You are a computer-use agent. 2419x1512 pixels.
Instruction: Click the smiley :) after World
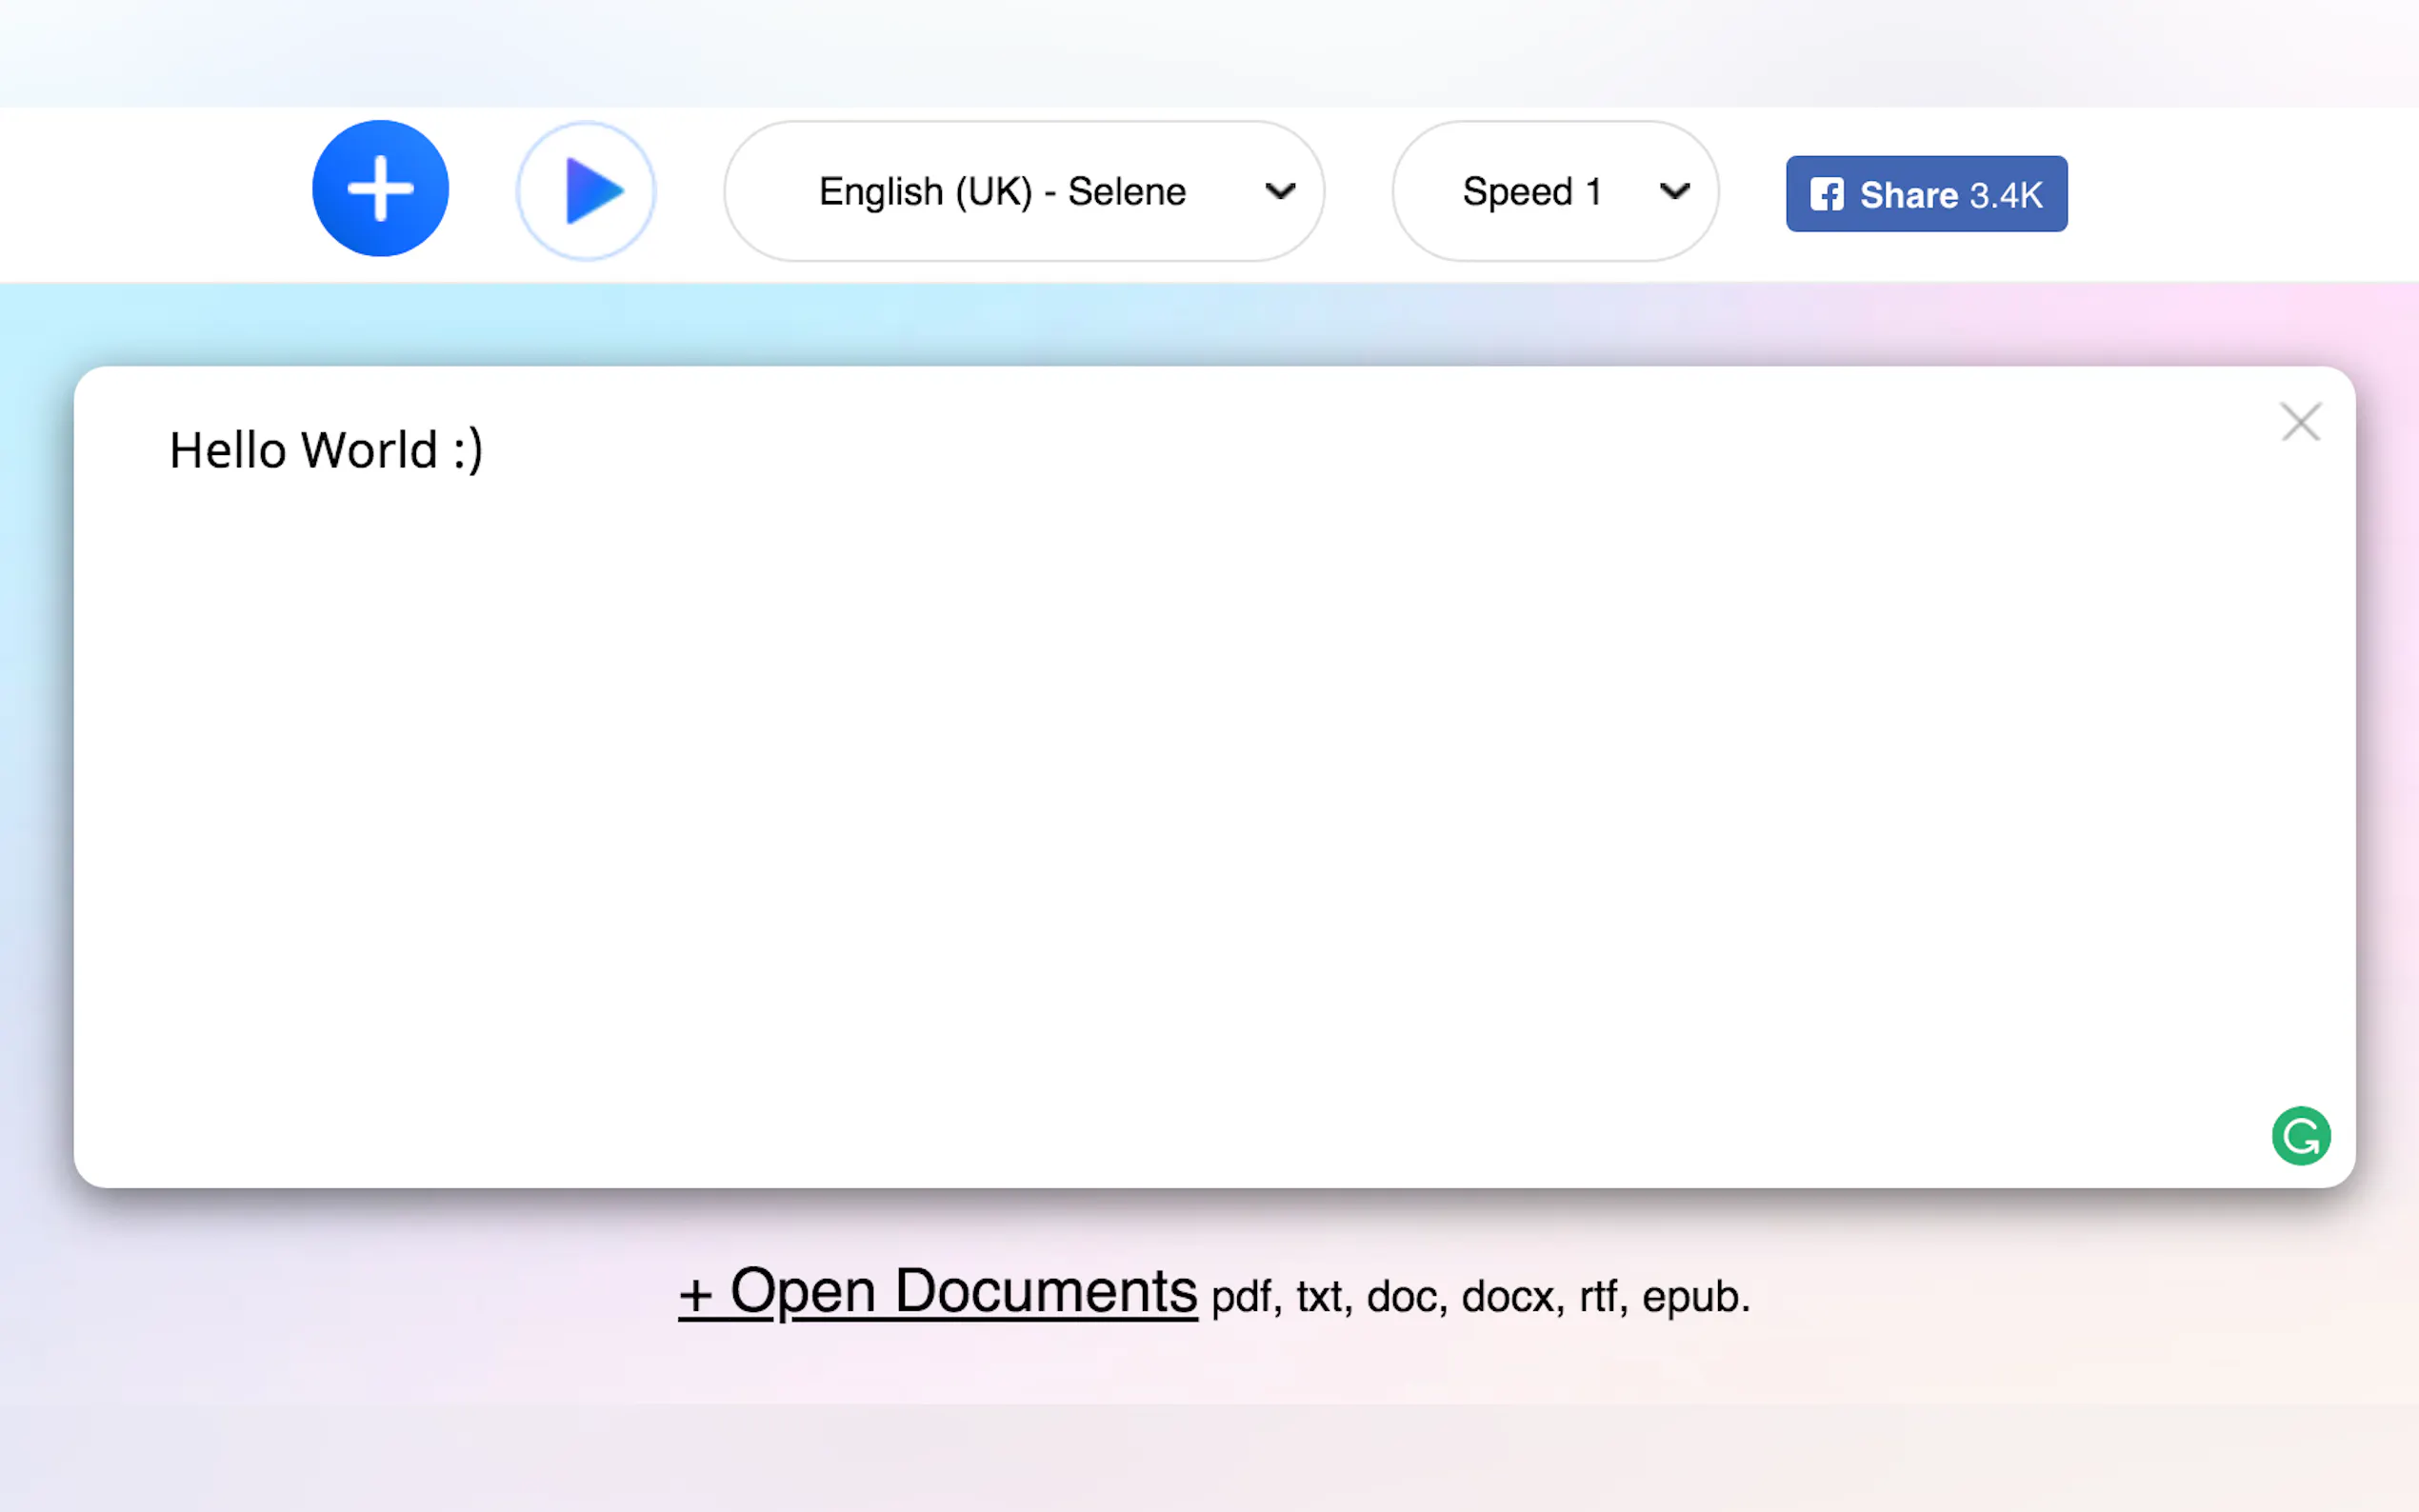[x=468, y=450]
